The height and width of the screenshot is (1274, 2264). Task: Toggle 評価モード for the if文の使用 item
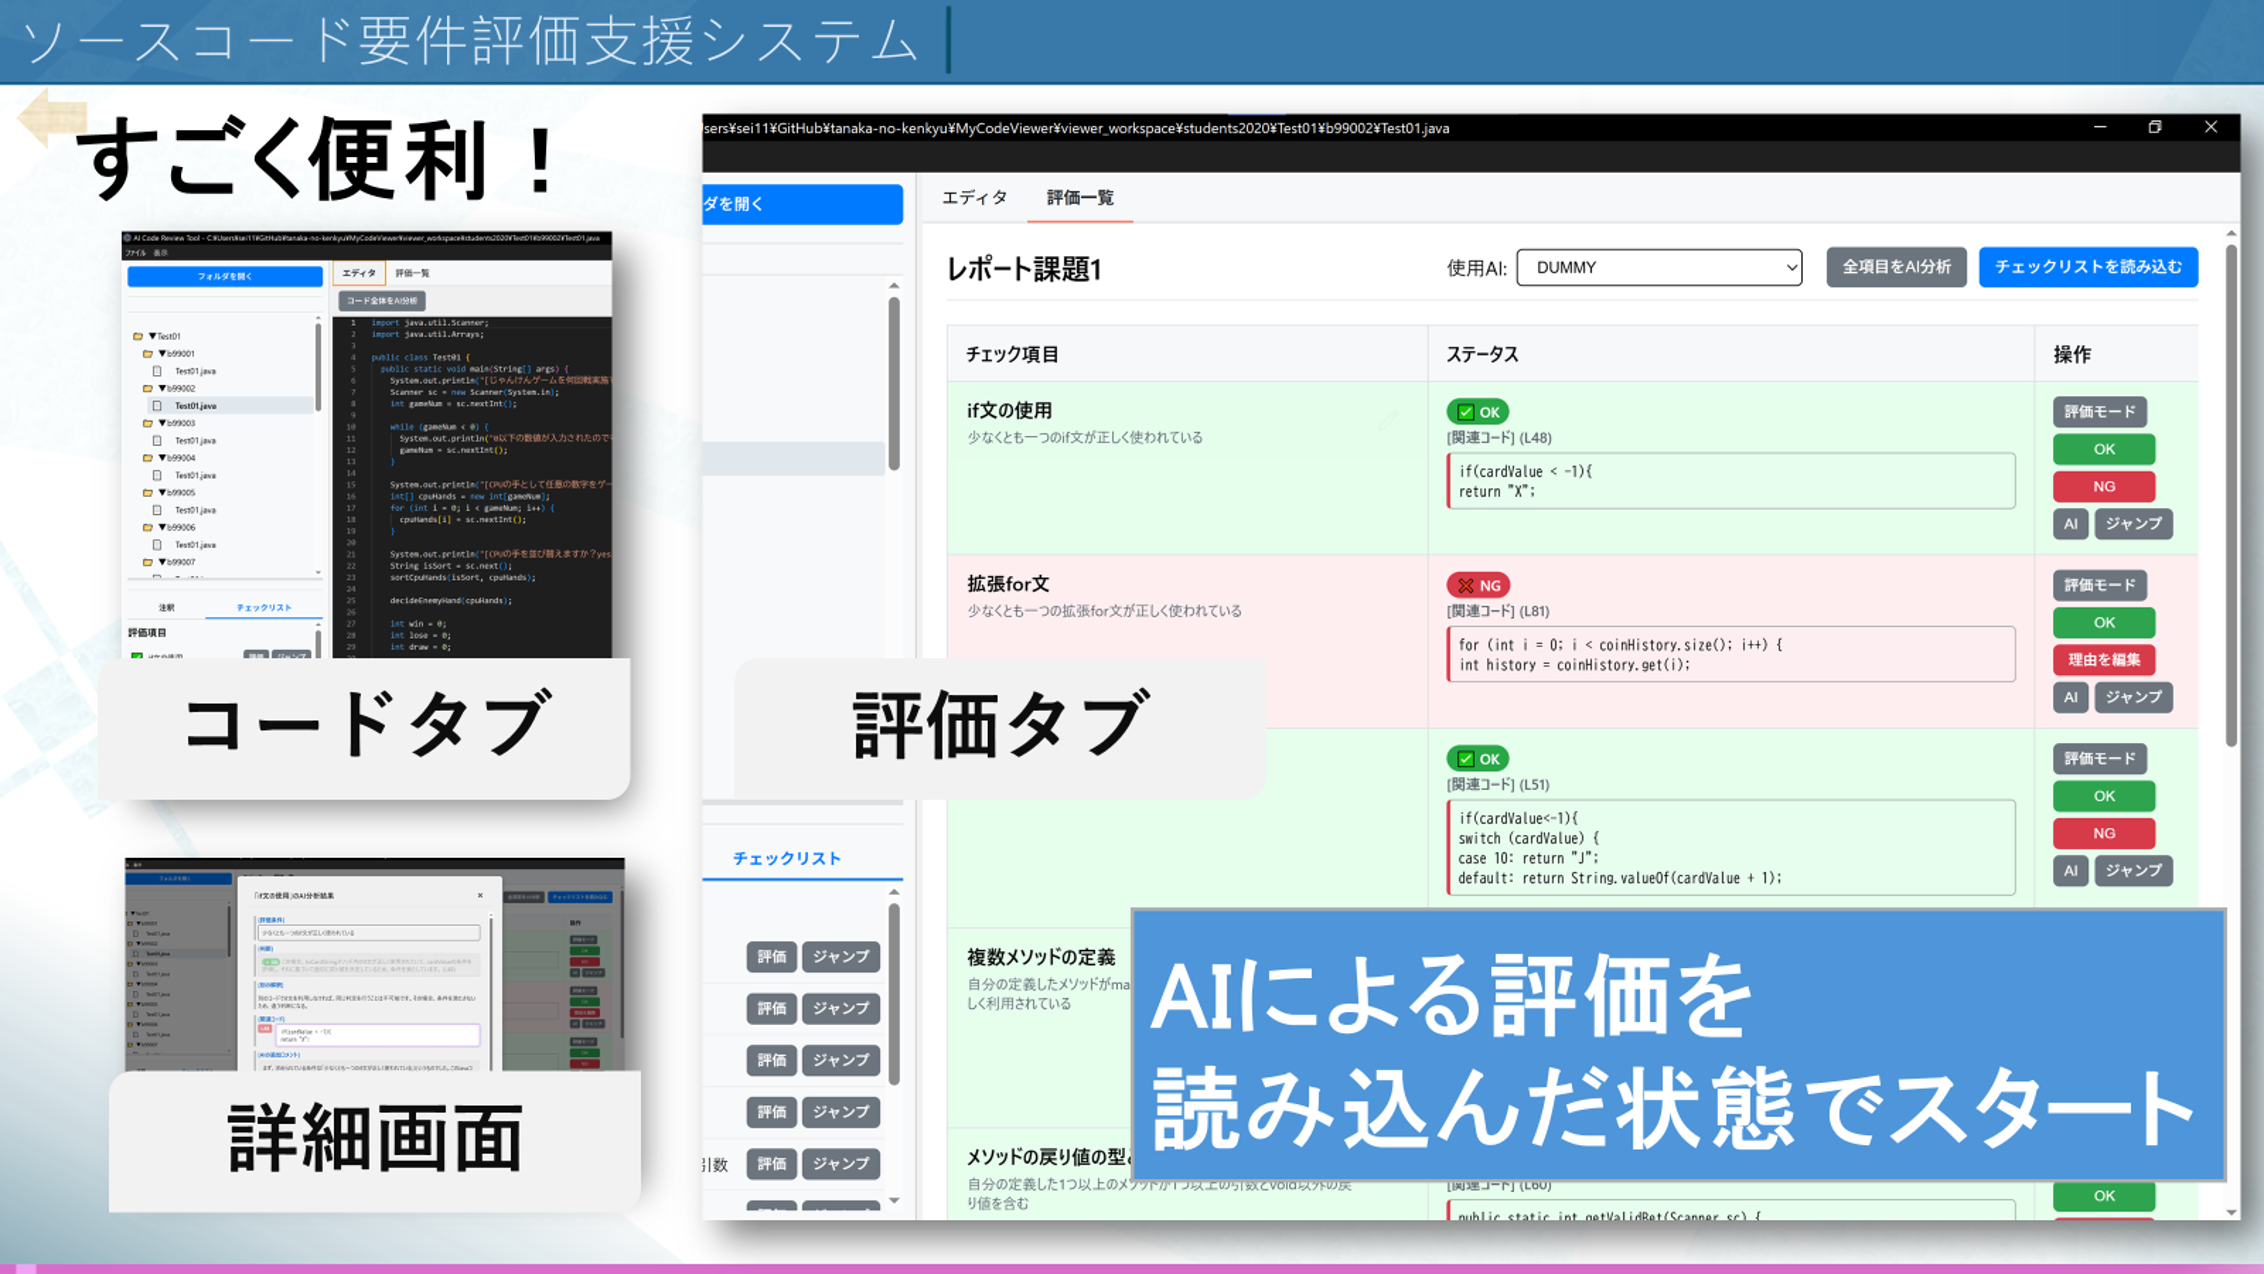point(2099,412)
